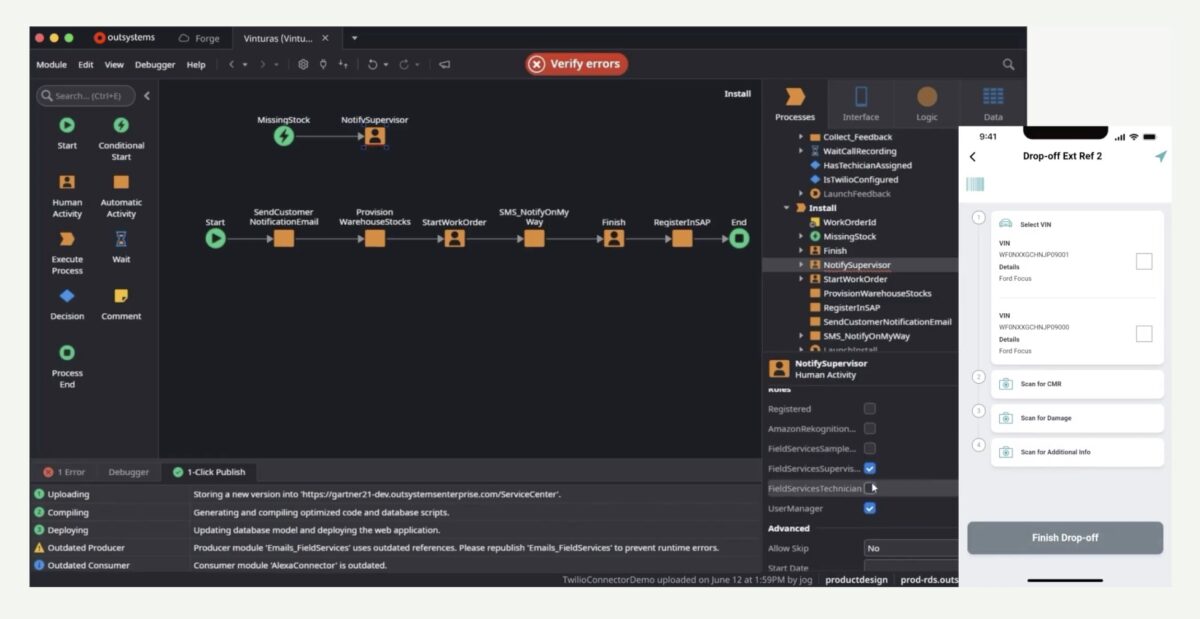Select the Comment tool in toolbox

[121, 296]
